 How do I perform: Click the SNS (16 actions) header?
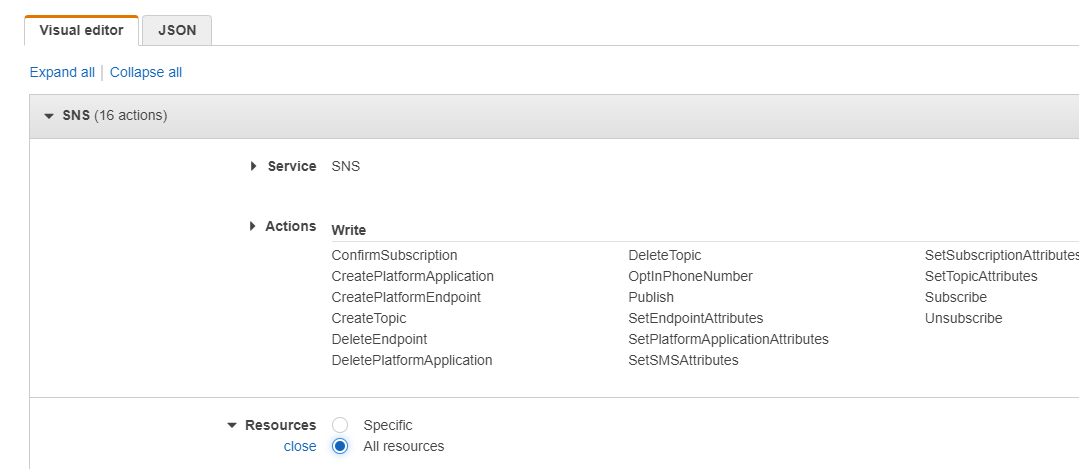tap(115, 116)
